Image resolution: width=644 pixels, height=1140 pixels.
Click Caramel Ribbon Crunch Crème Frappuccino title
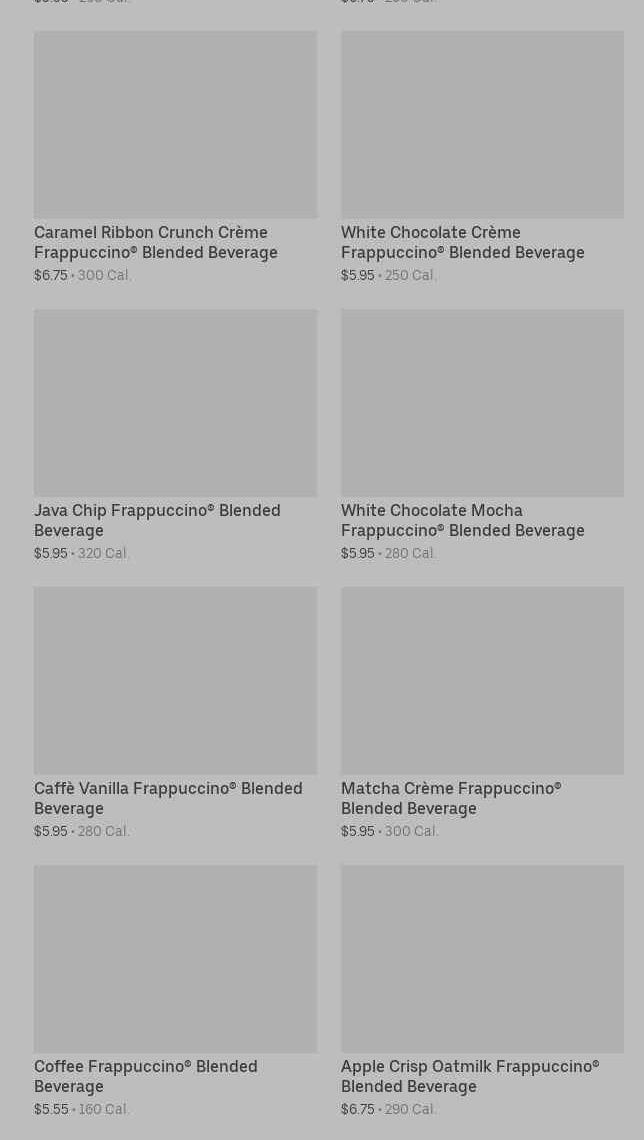tap(156, 242)
